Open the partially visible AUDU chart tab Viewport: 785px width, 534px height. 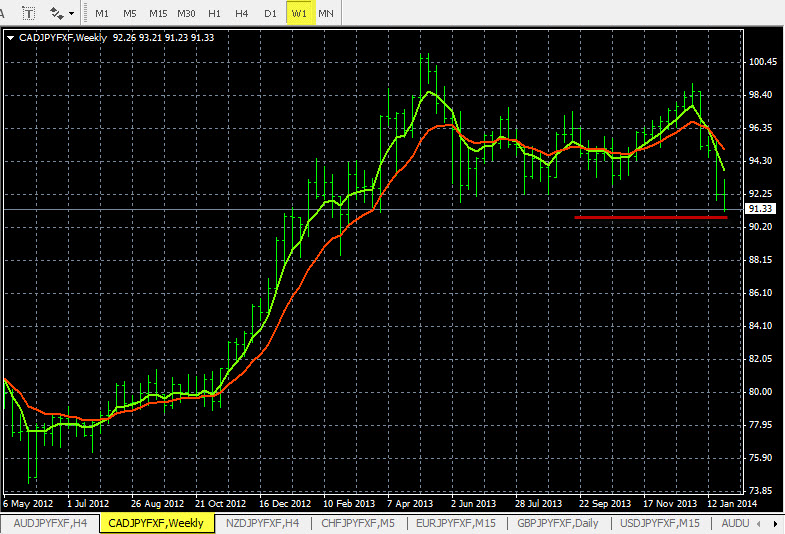tap(735, 523)
